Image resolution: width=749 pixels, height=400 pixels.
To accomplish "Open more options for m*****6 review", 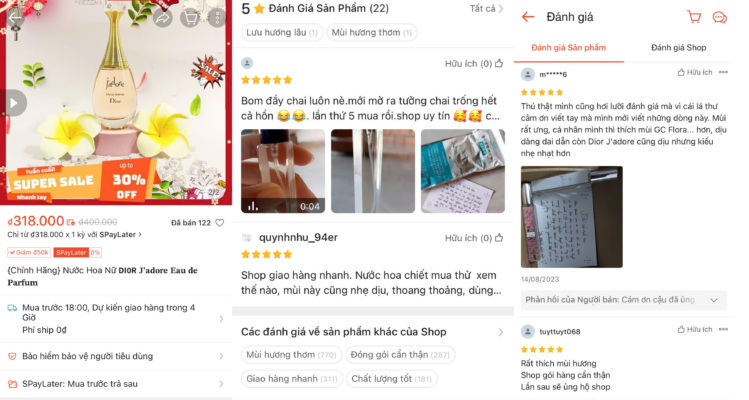I will coord(723,73).
